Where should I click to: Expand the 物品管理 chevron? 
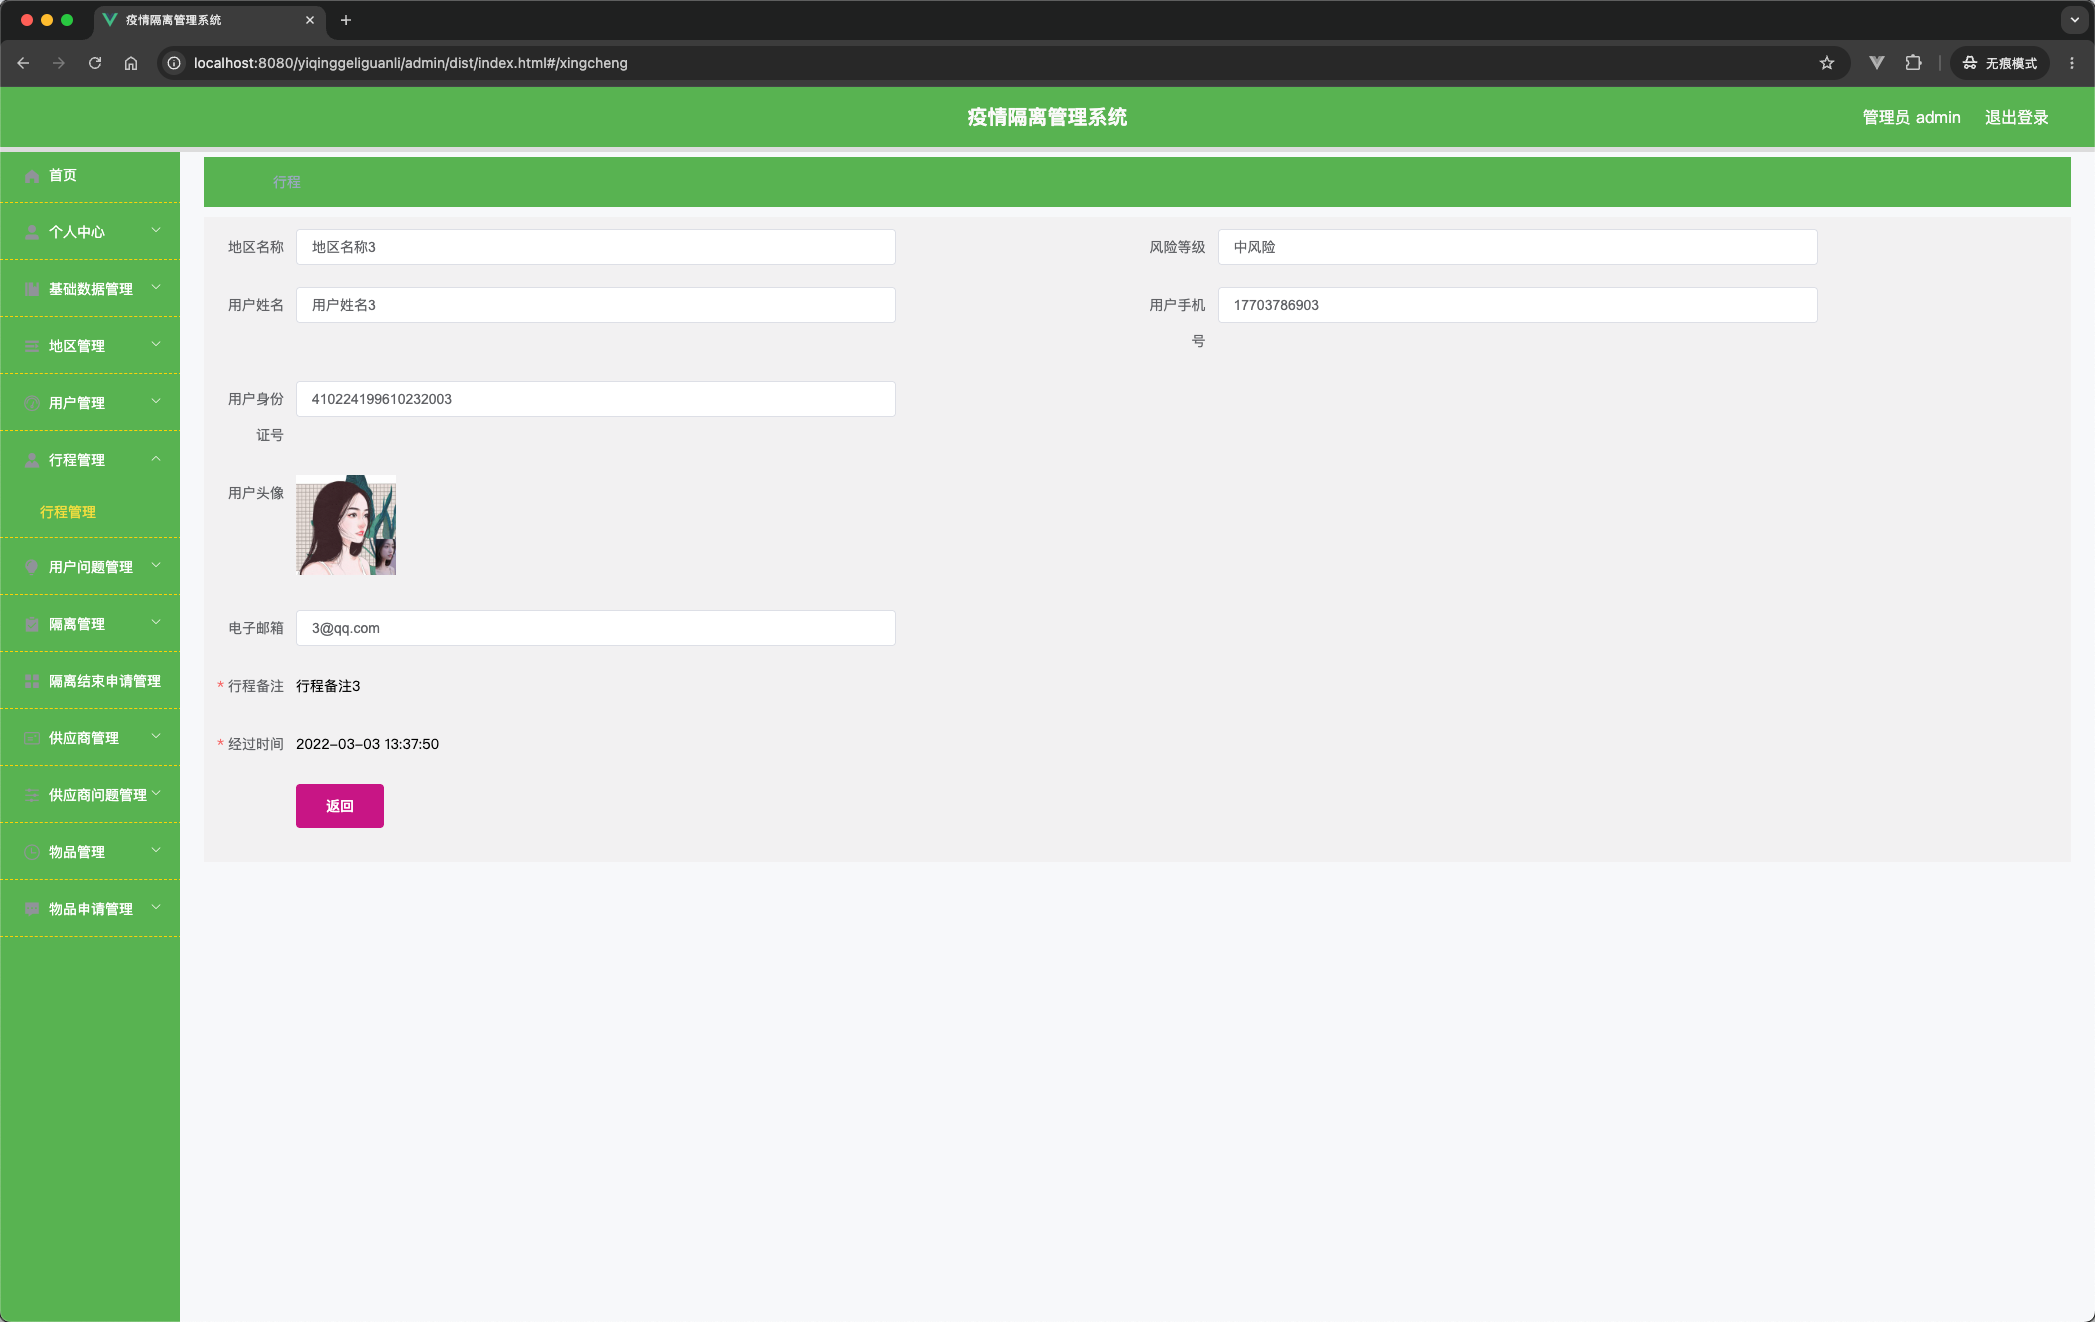(x=156, y=851)
